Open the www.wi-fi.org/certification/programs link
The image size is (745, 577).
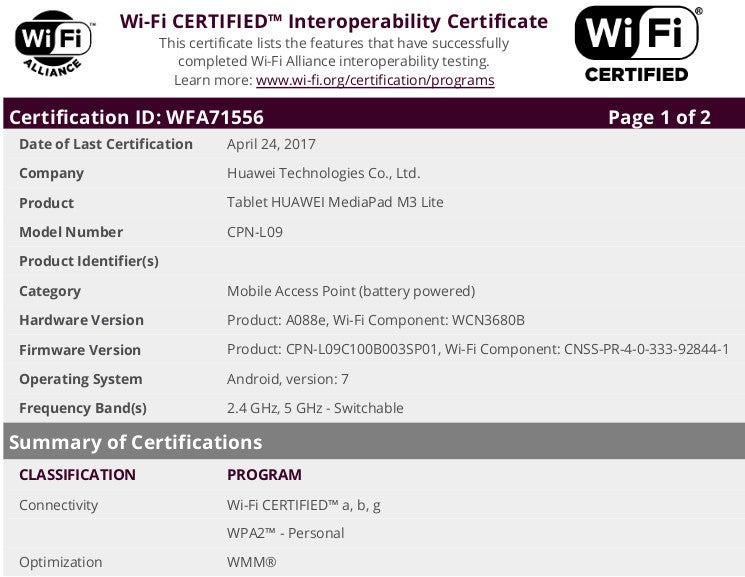[x=375, y=80]
